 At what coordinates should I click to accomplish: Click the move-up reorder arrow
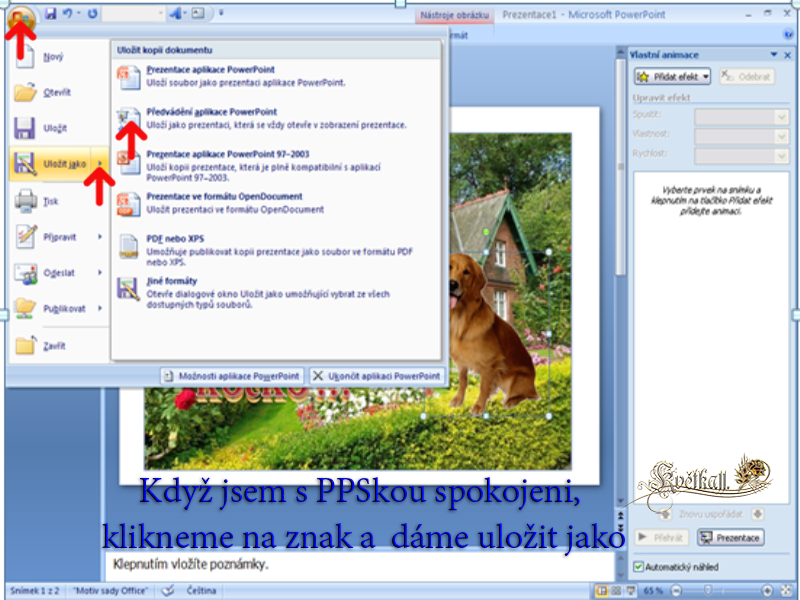[x=665, y=514]
